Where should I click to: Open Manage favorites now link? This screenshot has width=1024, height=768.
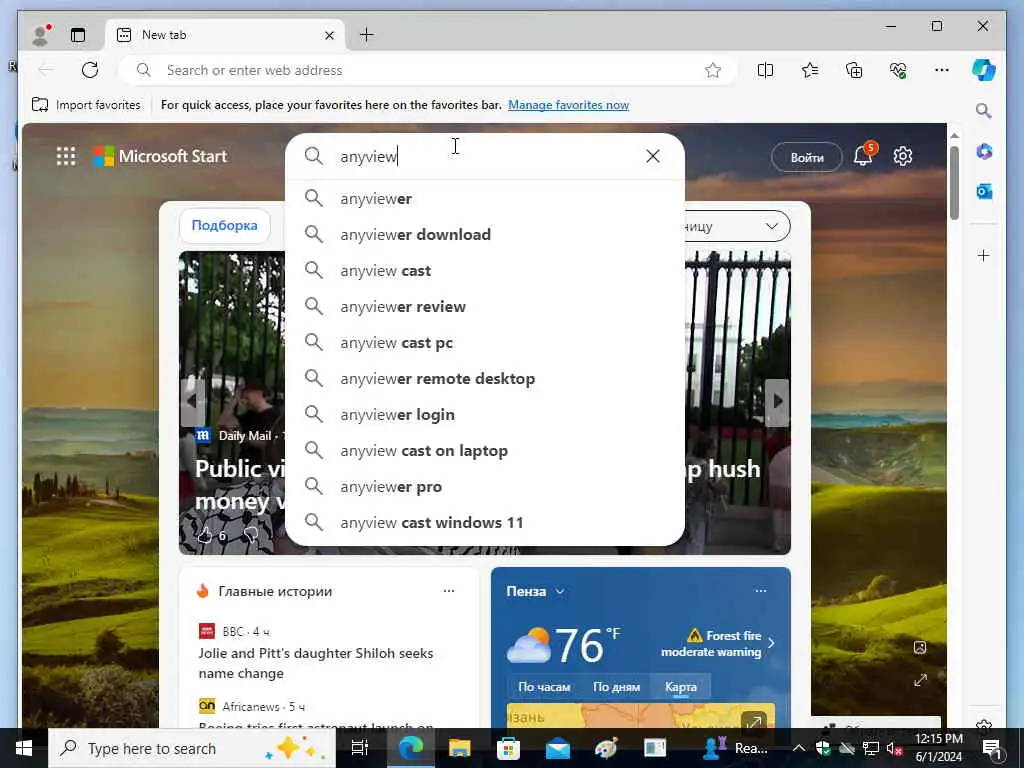click(568, 104)
